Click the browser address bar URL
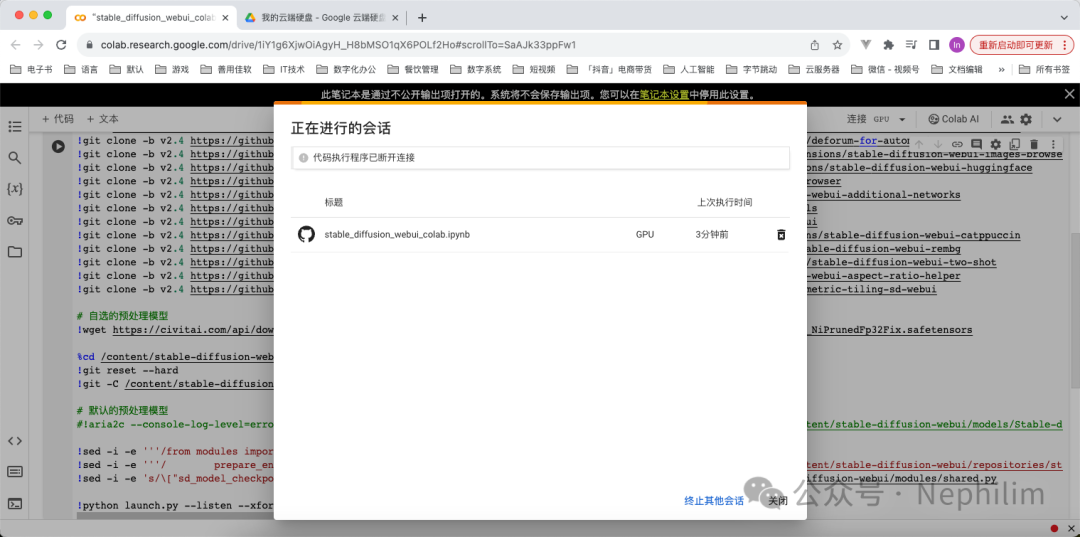 pos(338,45)
